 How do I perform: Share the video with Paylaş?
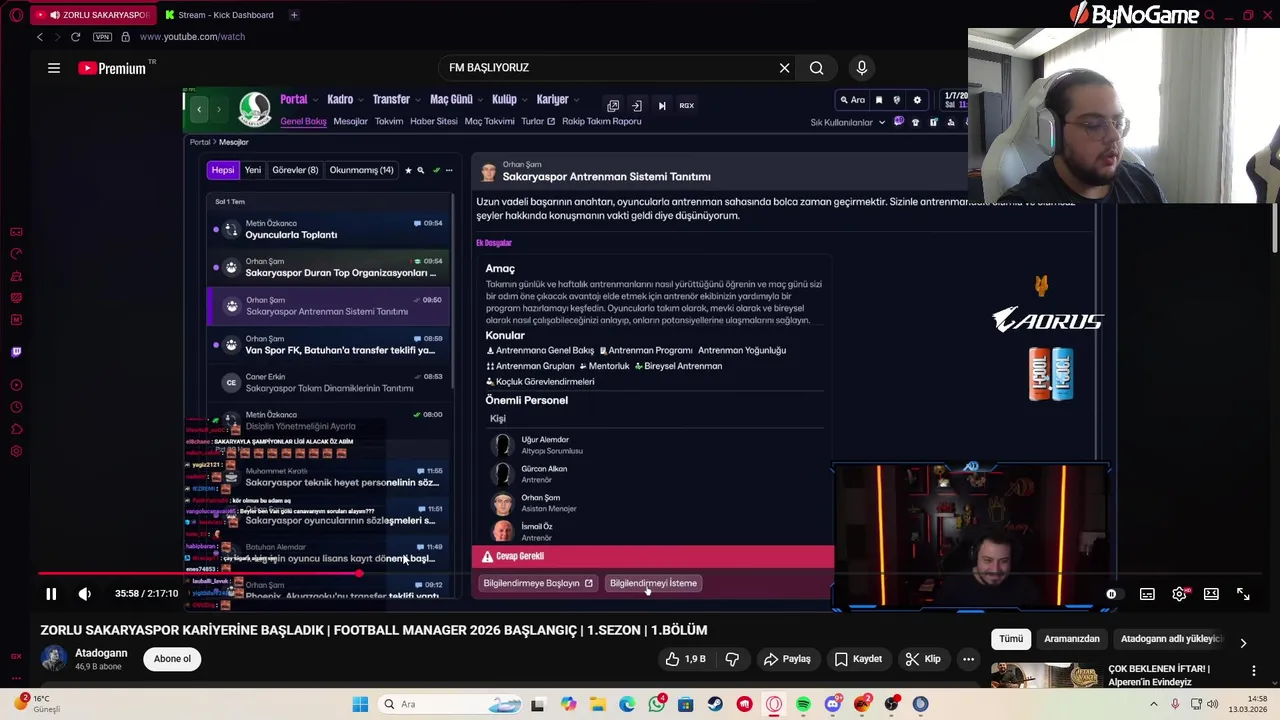tap(786, 659)
